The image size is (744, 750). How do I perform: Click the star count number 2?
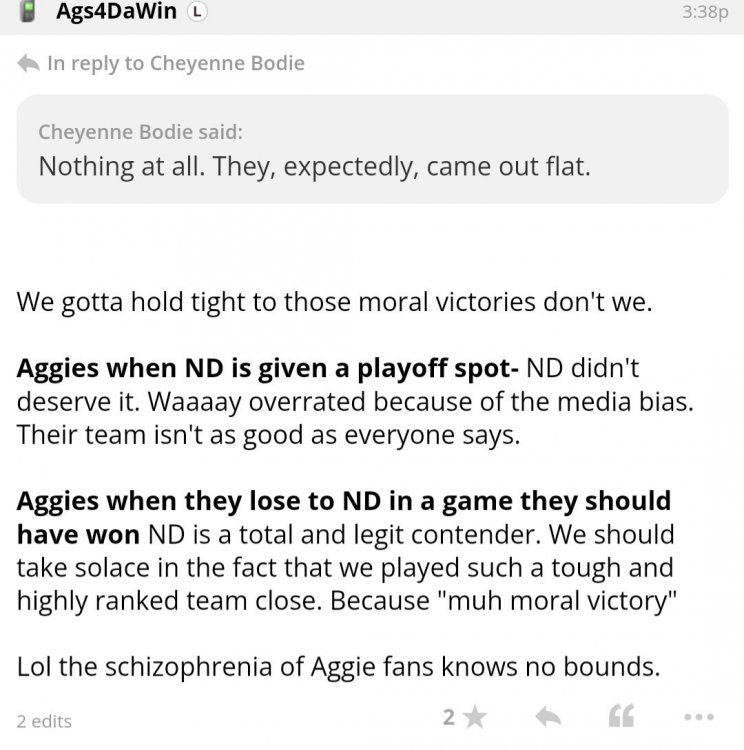point(450,716)
